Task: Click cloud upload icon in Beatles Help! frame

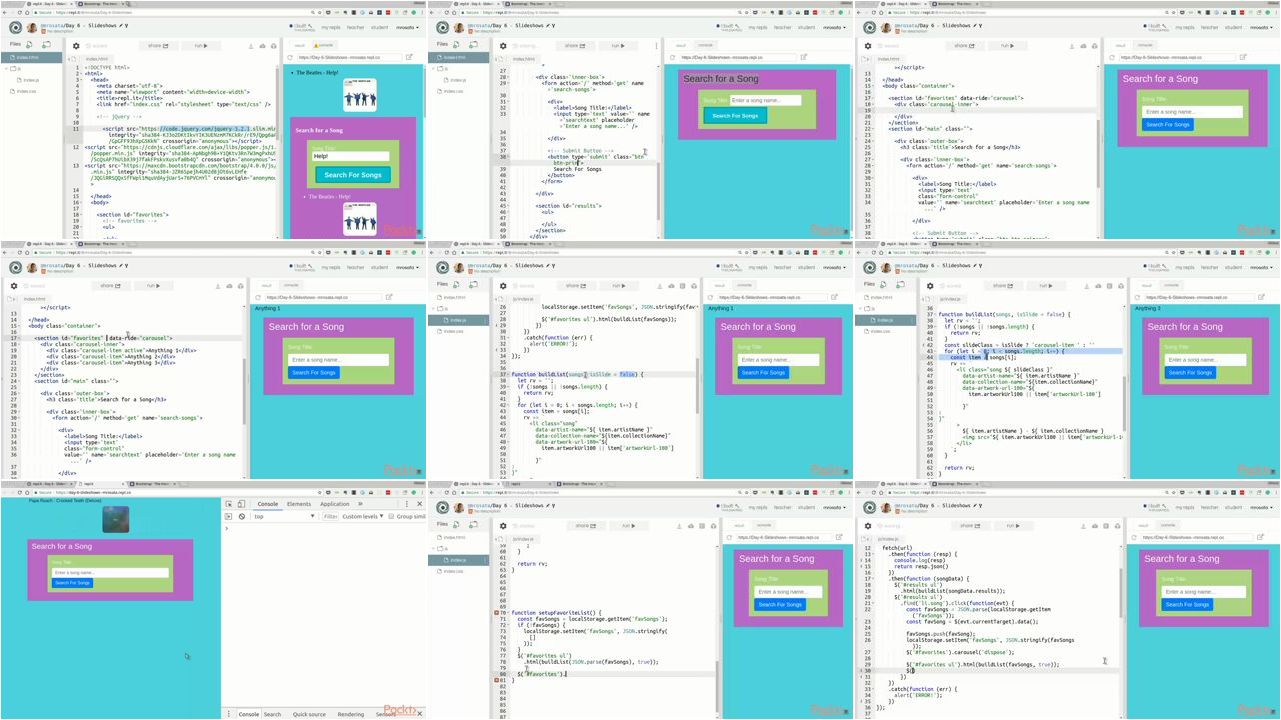Action: click(262, 46)
